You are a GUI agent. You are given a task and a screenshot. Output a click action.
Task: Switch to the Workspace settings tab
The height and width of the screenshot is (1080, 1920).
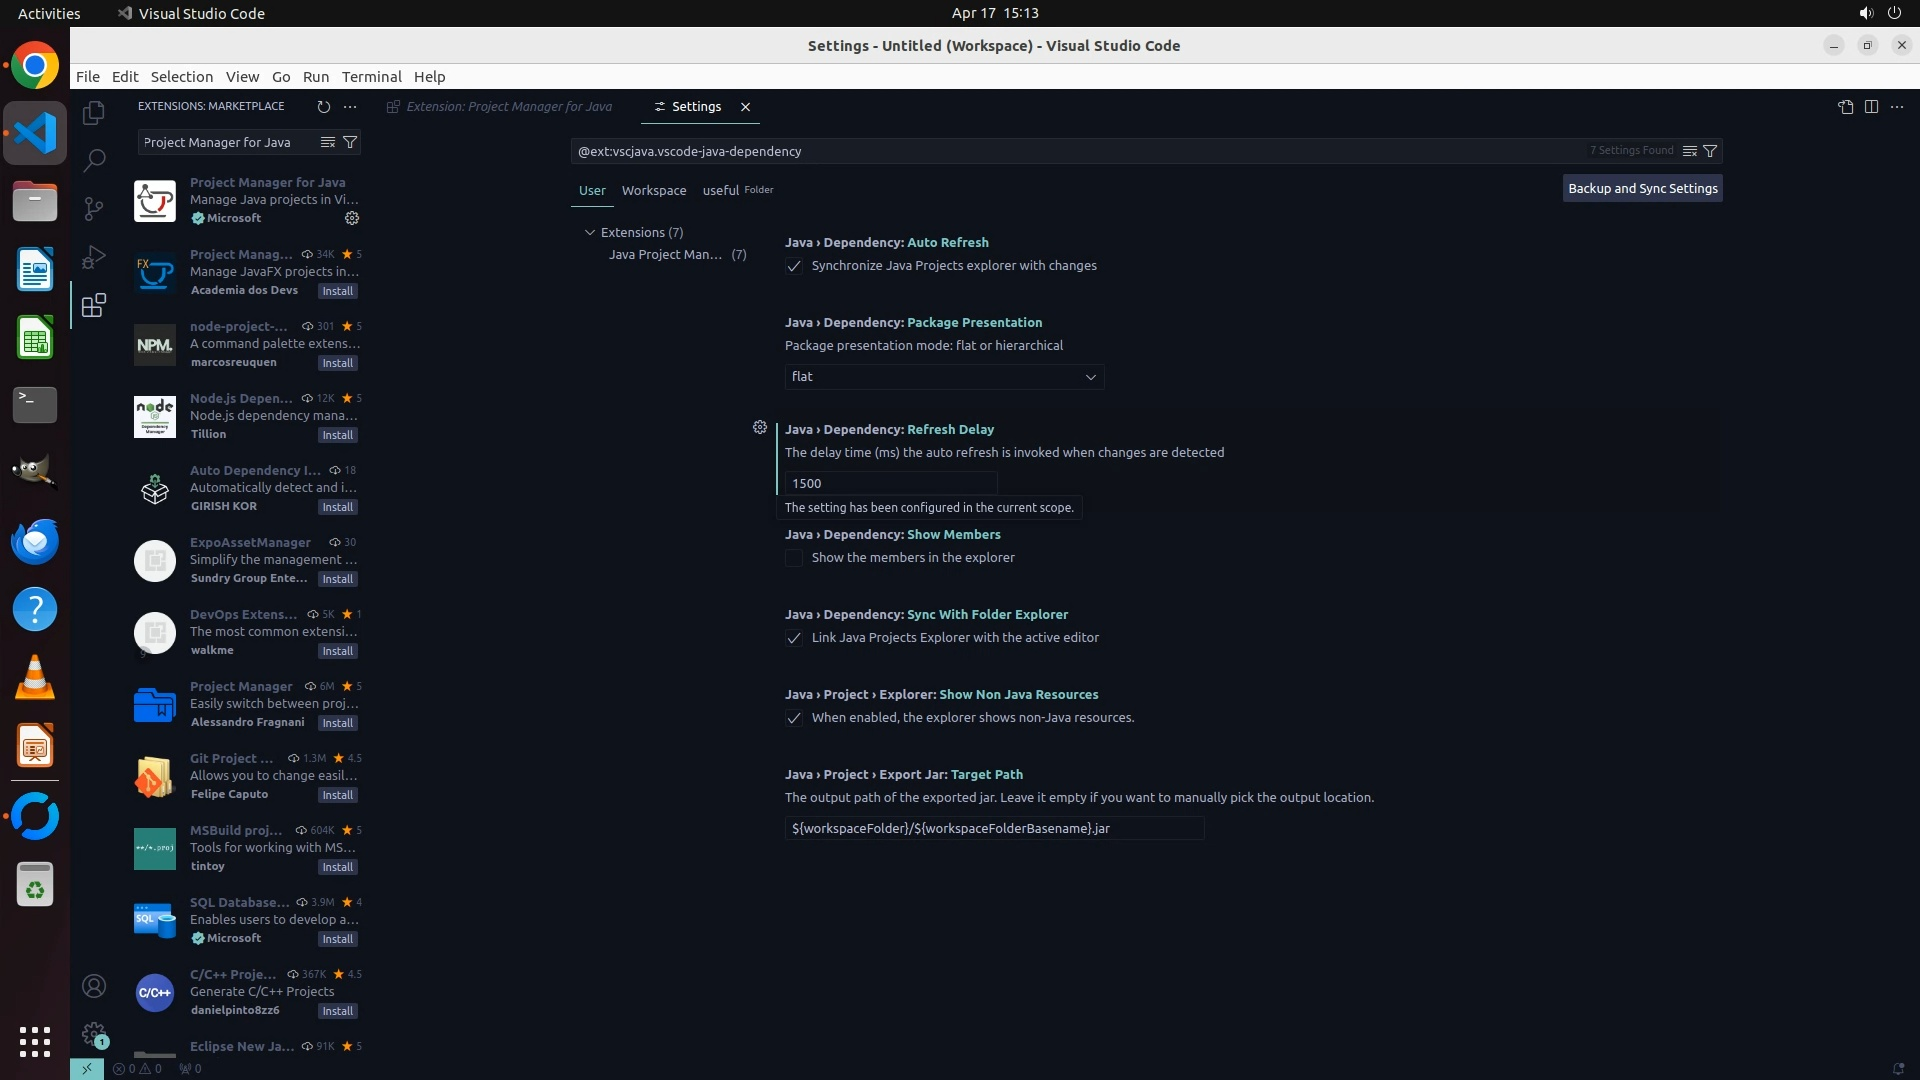(x=653, y=190)
